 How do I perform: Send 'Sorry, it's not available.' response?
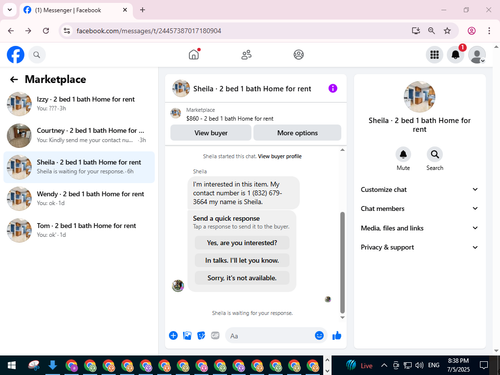242,278
